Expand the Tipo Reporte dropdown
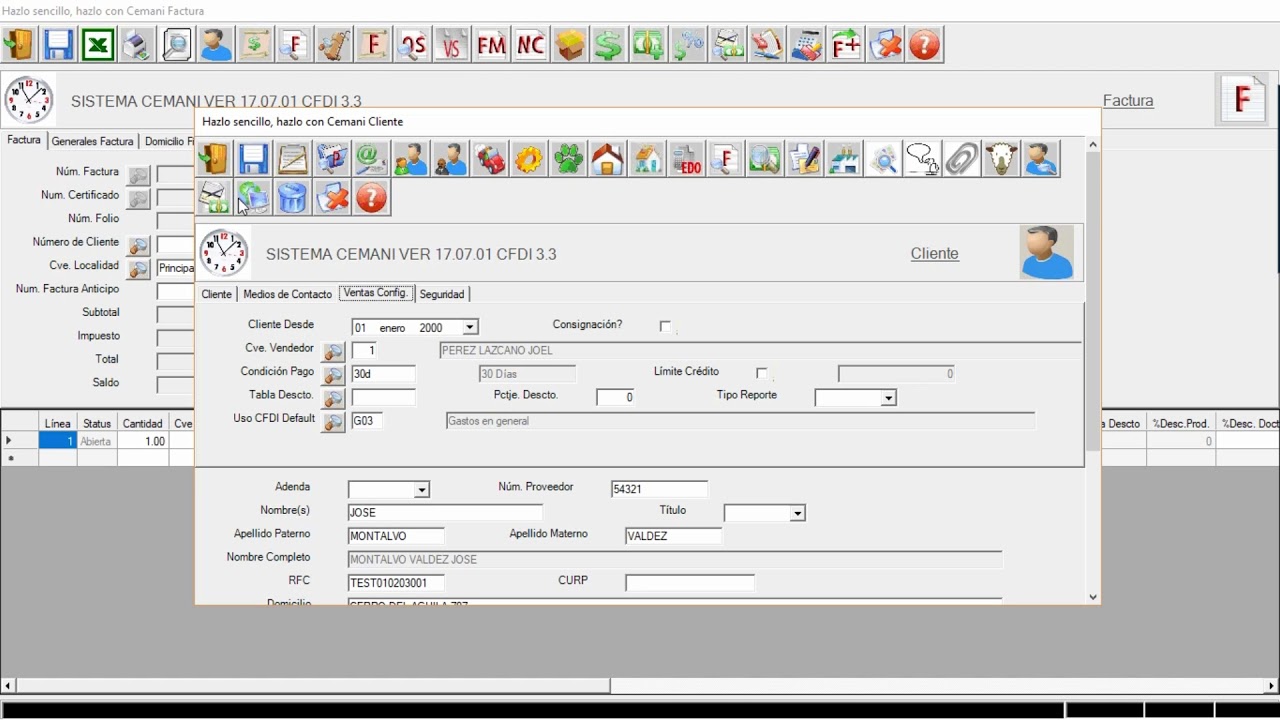 pos(888,398)
